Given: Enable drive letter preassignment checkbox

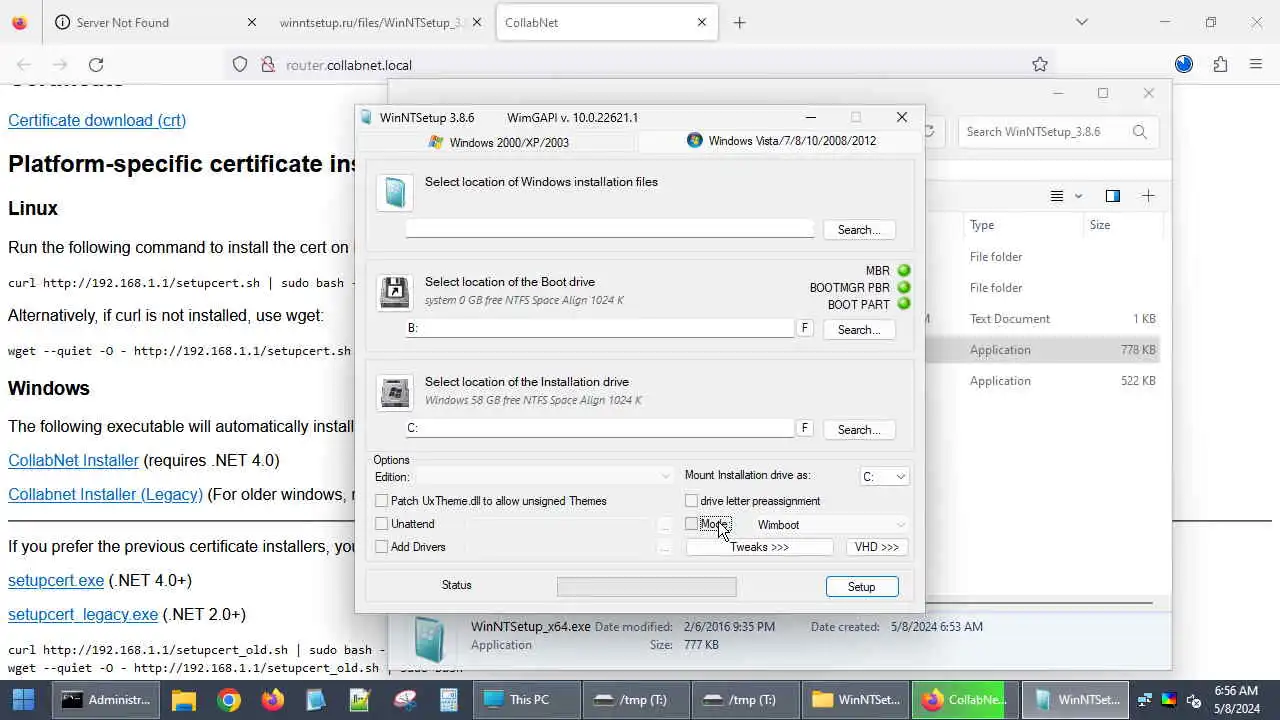Looking at the screenshot, I should [691, 501].
